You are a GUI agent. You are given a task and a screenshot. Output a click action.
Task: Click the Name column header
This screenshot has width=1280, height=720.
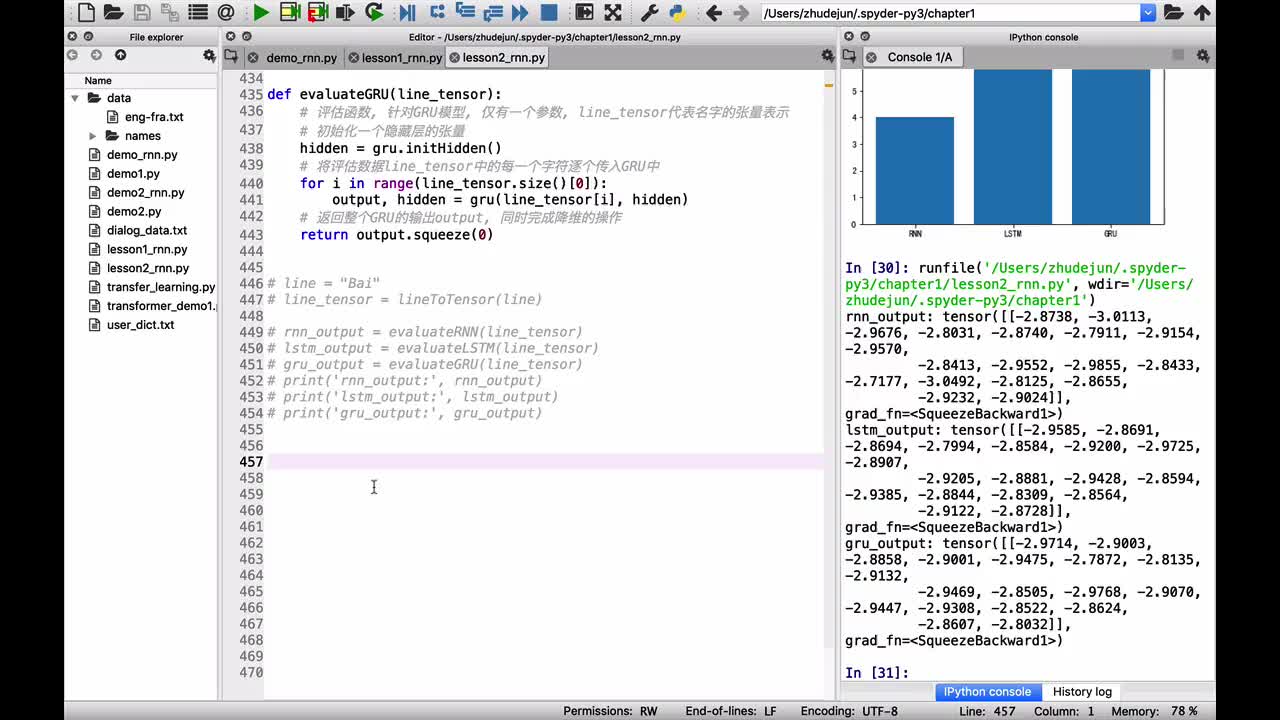98,80
